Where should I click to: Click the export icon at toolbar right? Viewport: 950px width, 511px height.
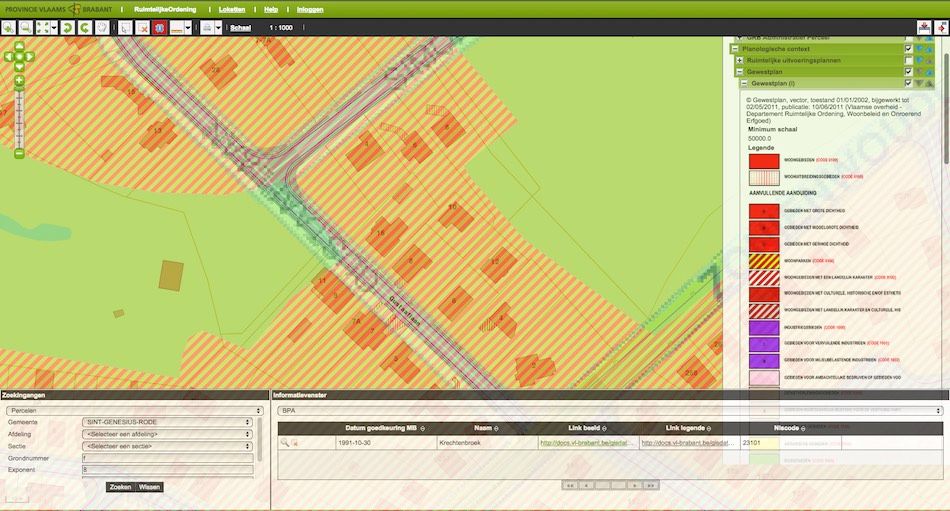[x=923, y=28]
